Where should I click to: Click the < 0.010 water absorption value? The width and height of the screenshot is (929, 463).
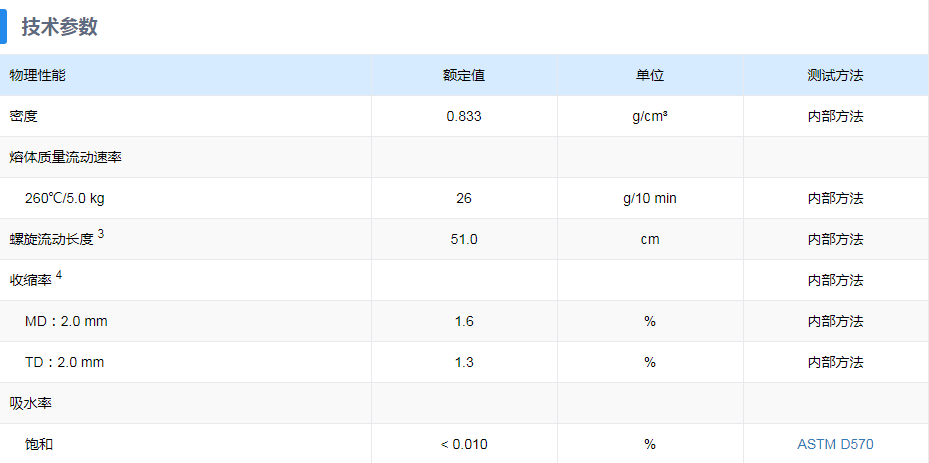[464, 444]
